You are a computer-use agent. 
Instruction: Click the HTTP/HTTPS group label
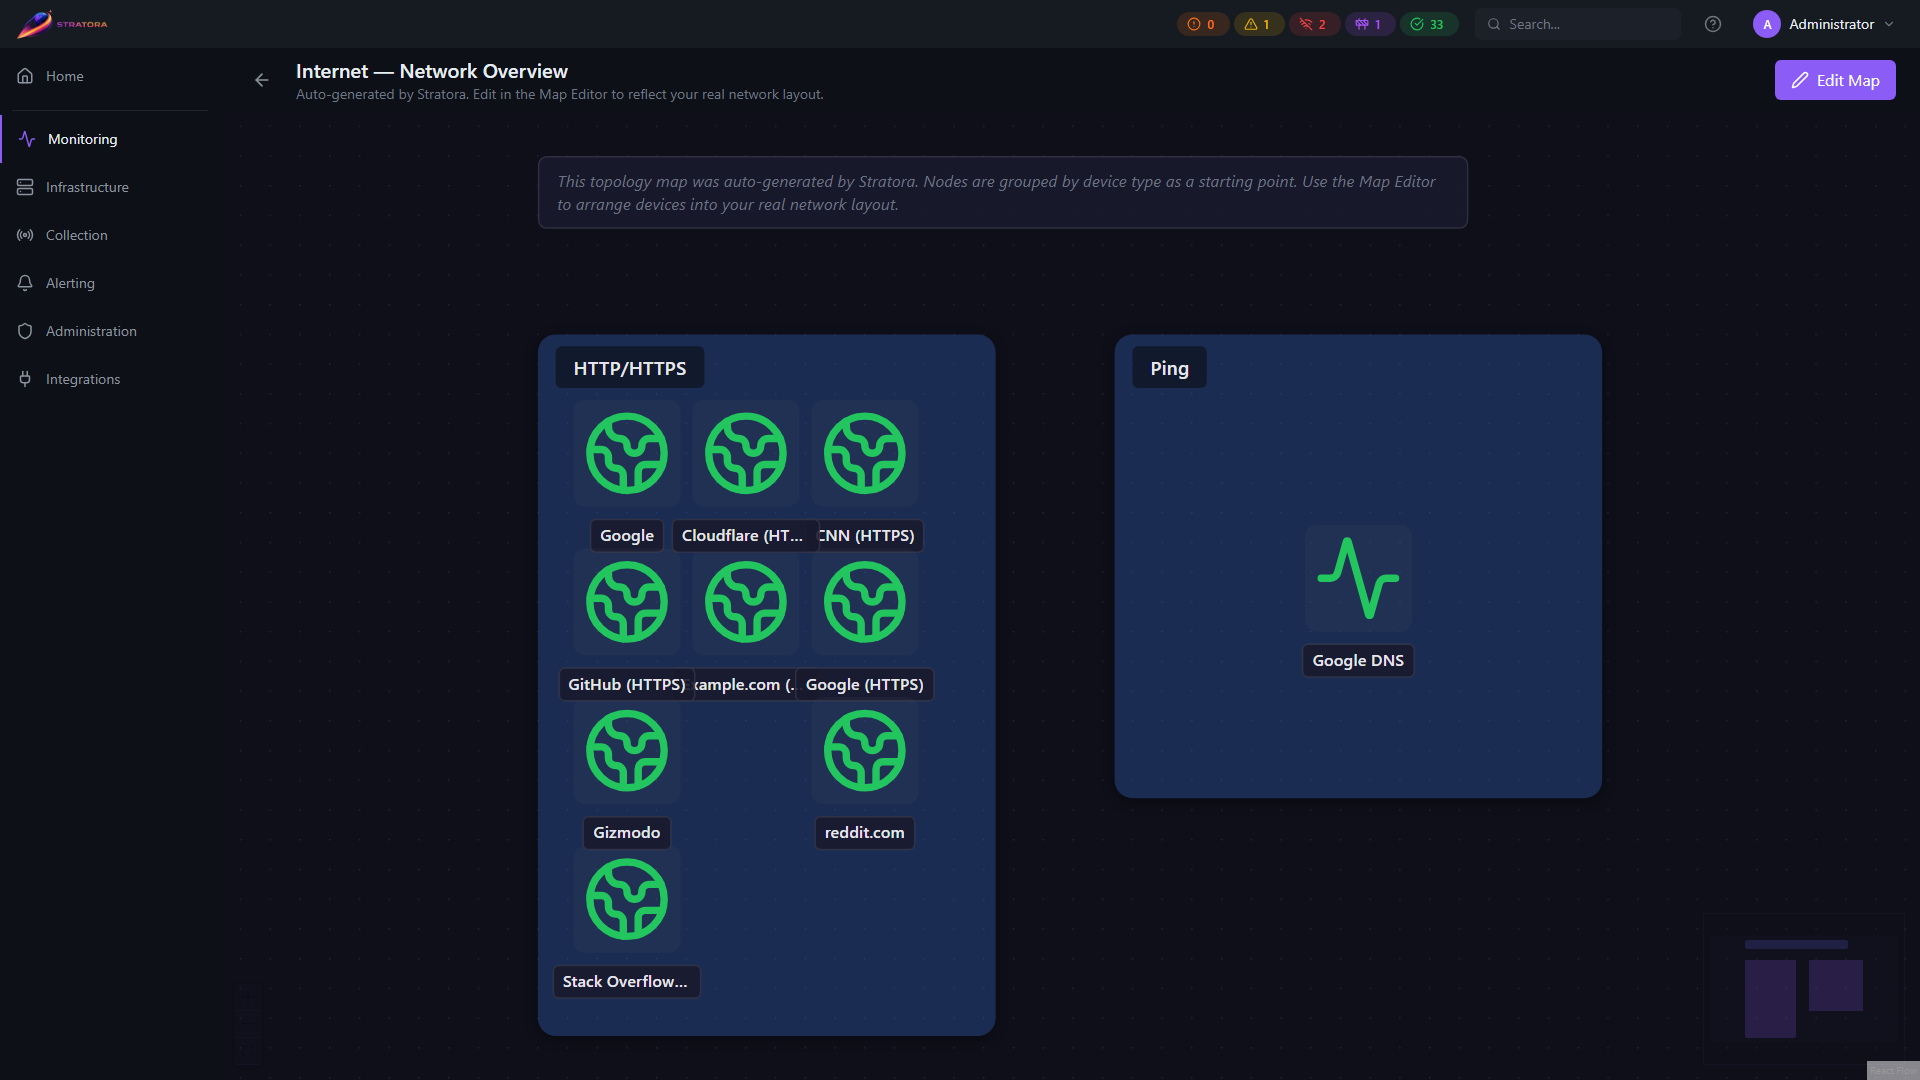pos(630,368)
